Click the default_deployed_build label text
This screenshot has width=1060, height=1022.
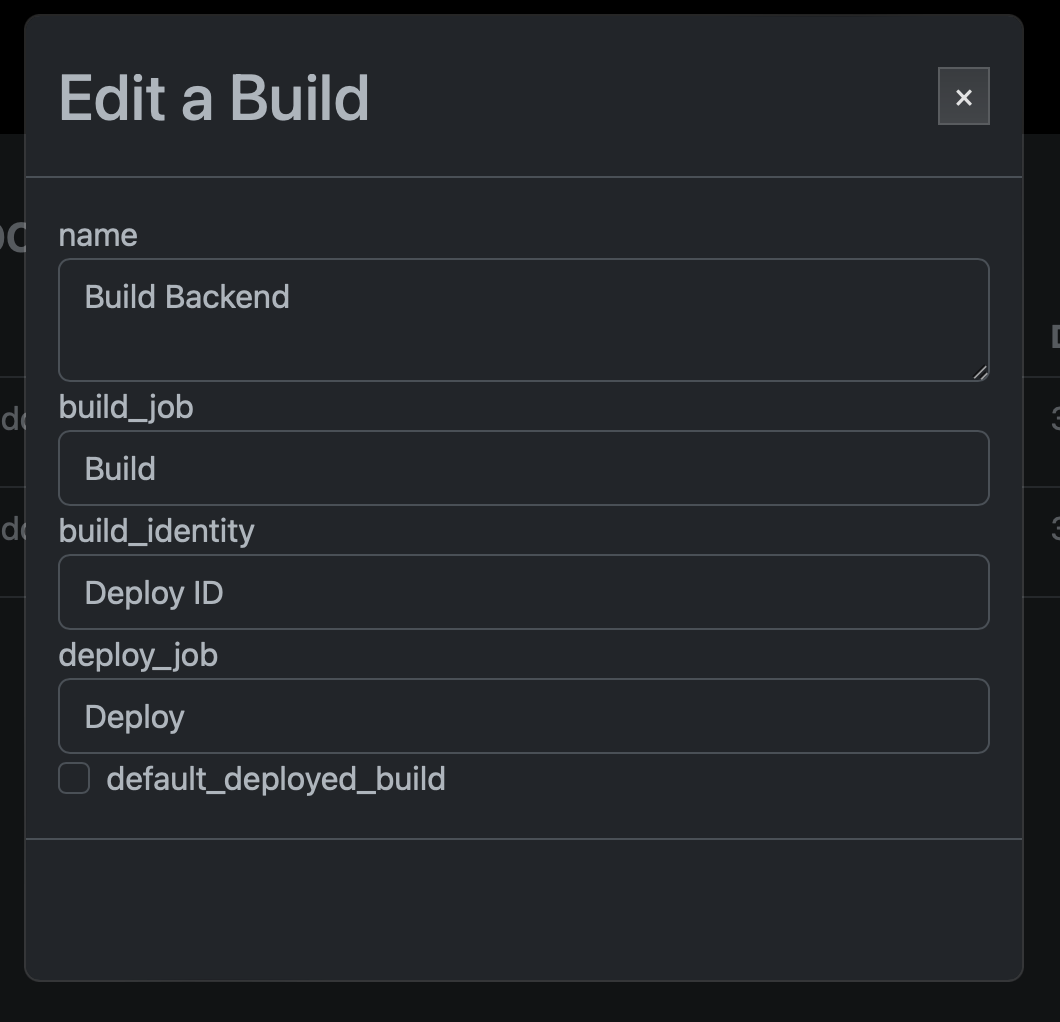click(x=276, y=779)
